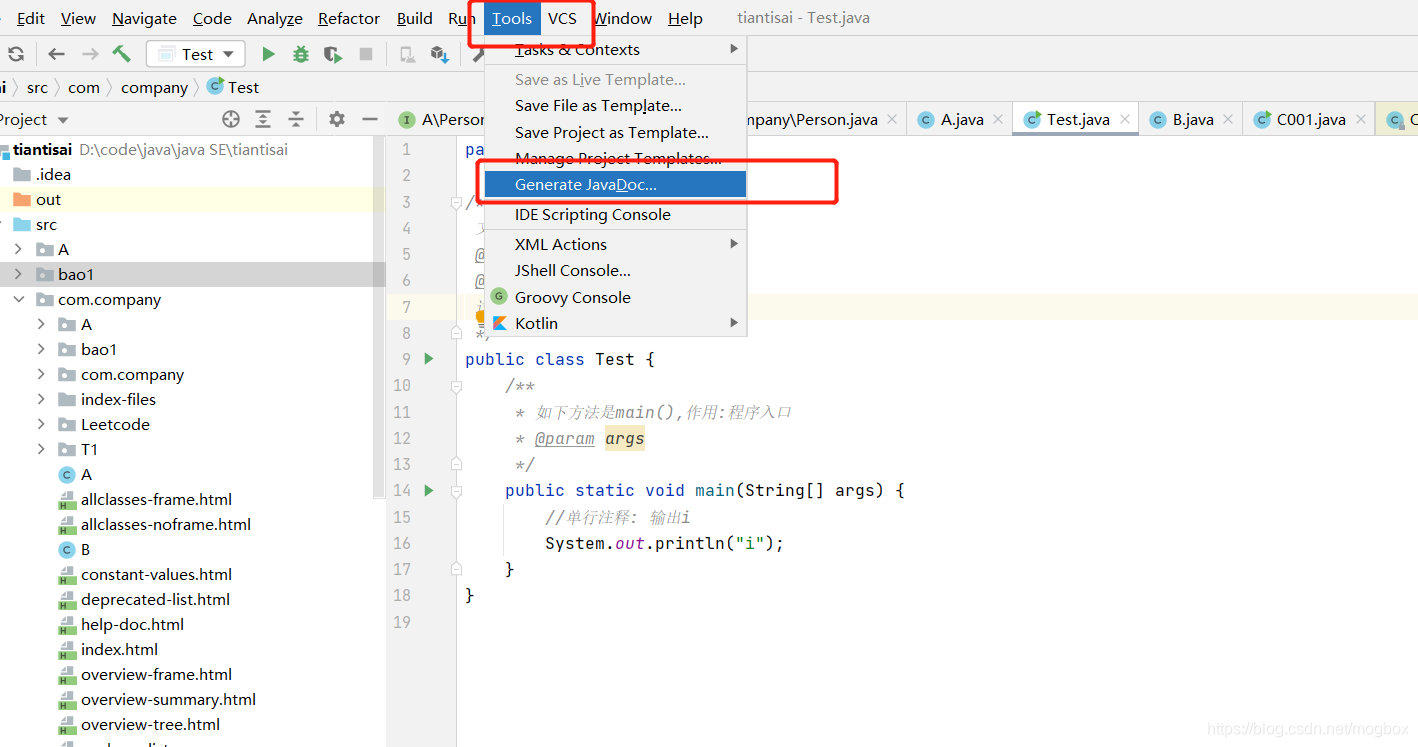Expand the index-files folder

[41, 399]
